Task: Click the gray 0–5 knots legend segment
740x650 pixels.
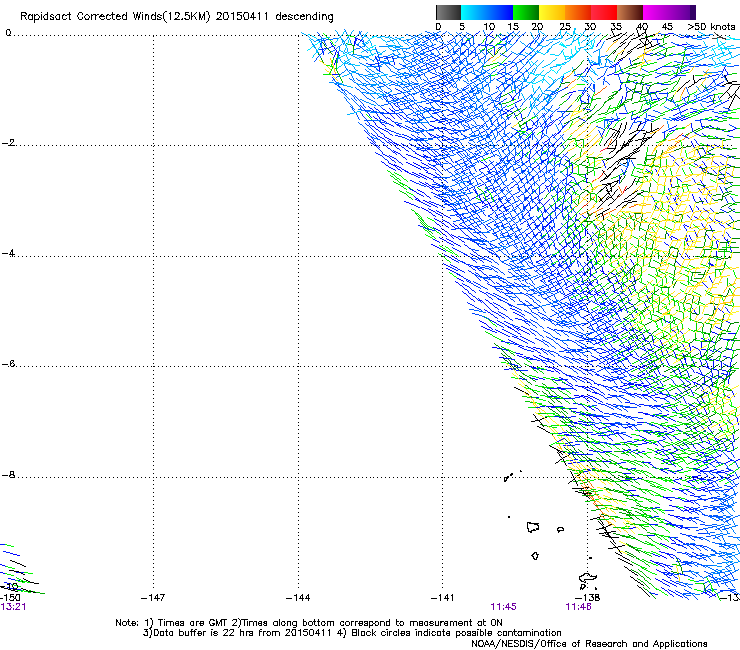Action: 448,12
